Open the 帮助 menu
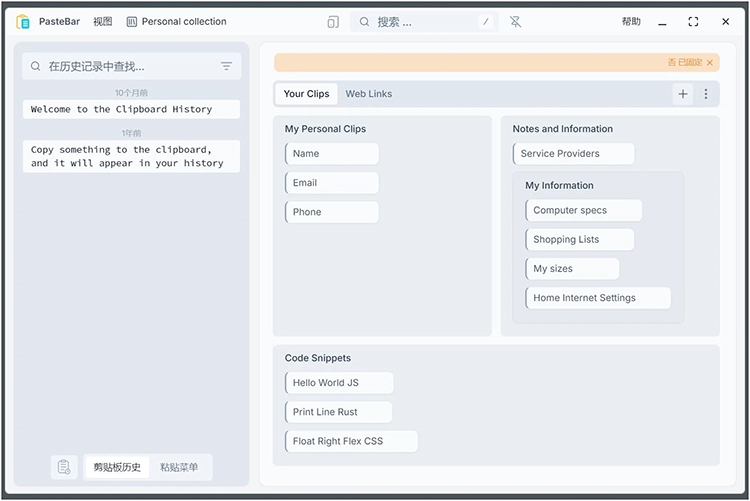The height and width of the screenshot is (501, 750). coord(631,22)
